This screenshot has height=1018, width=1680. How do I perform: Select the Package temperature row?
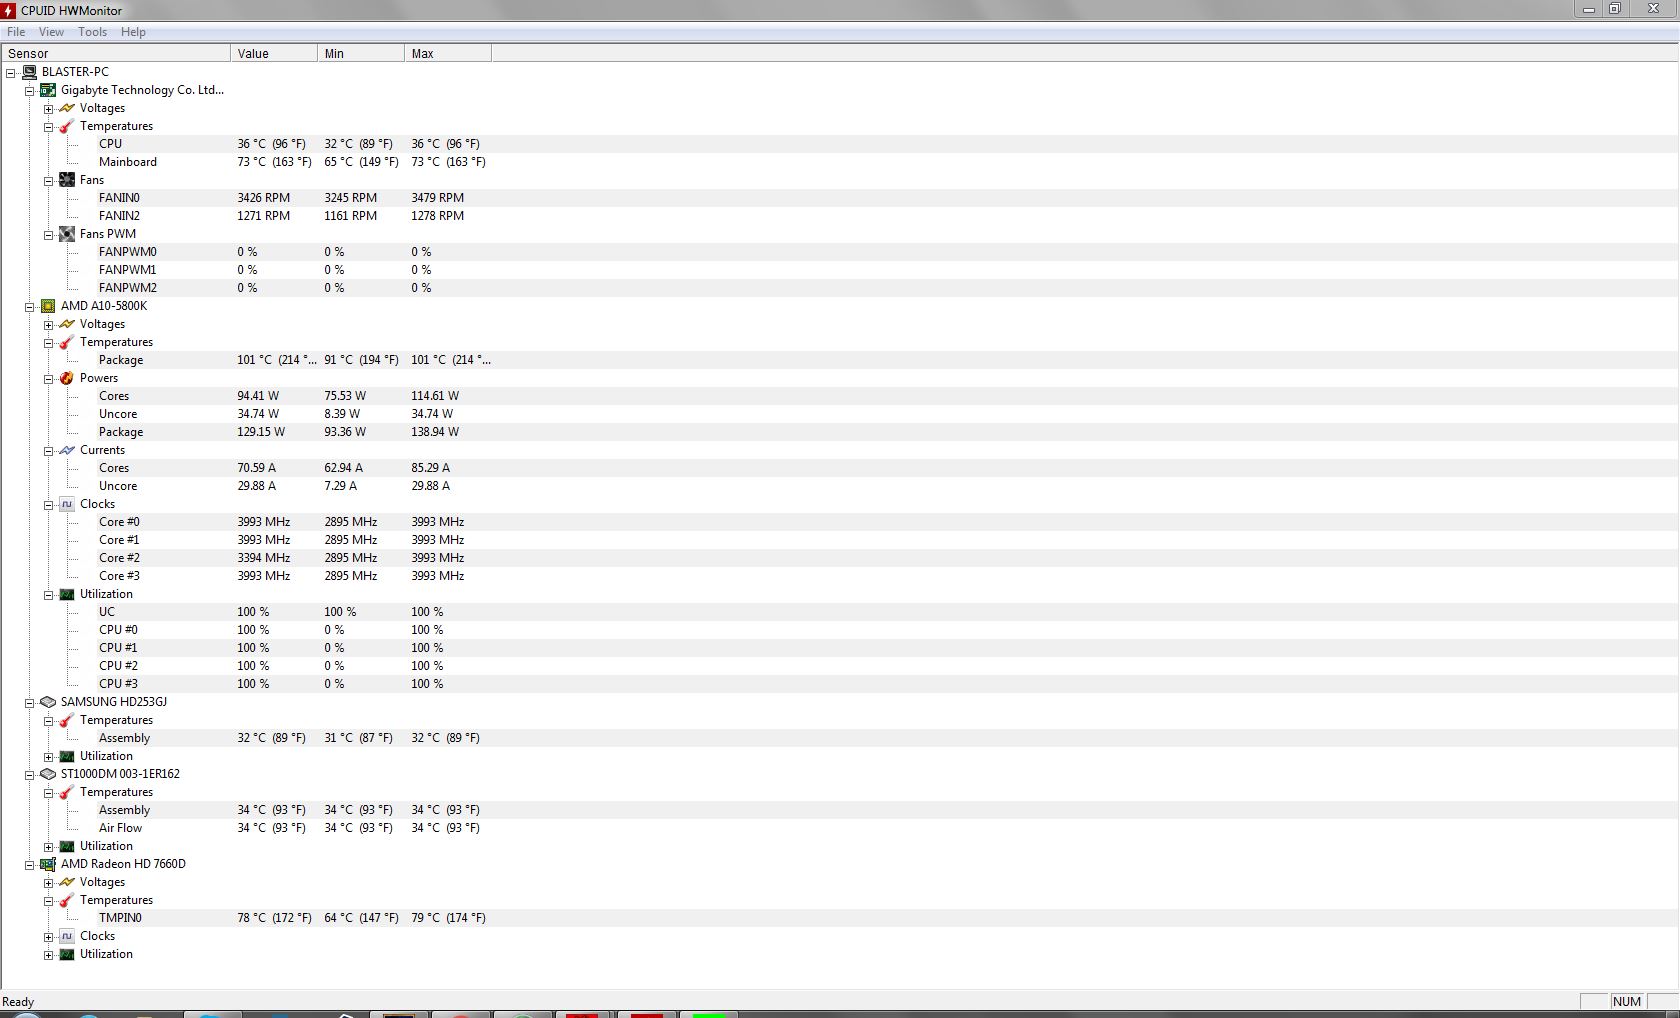pyautogui.click(x=840, y=360)
